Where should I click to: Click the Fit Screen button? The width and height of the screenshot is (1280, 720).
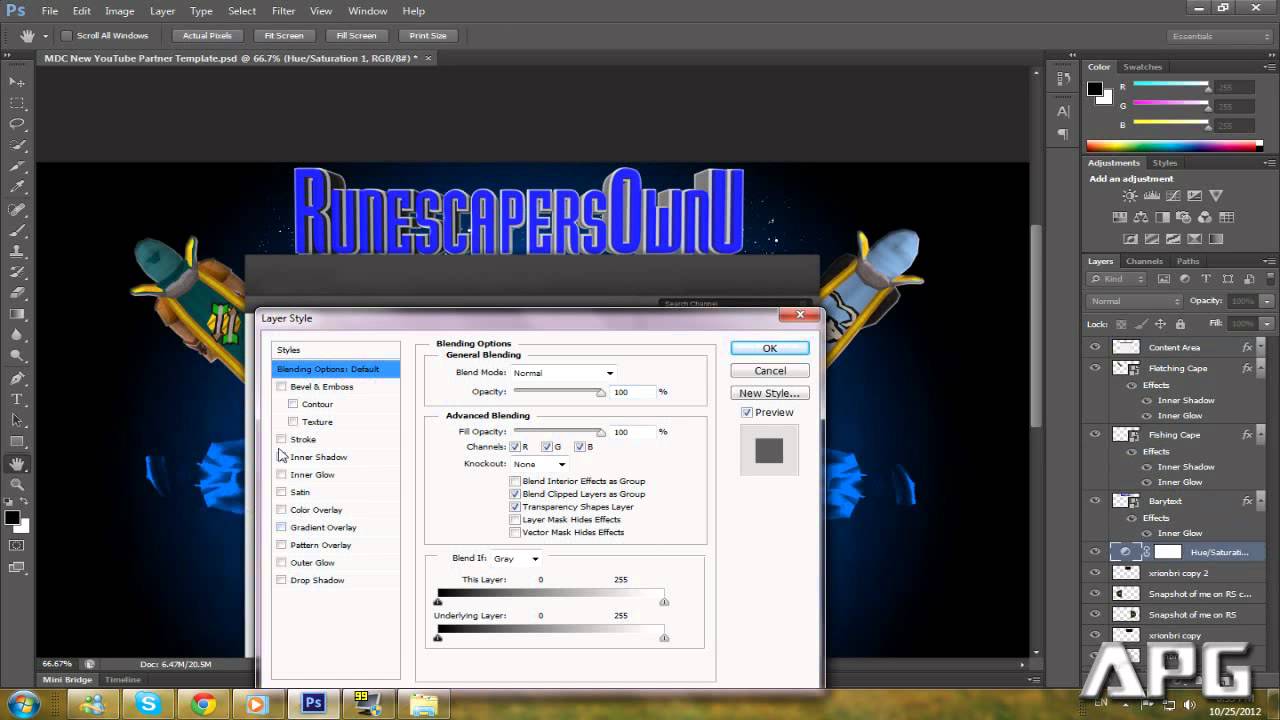pos(284,36)
